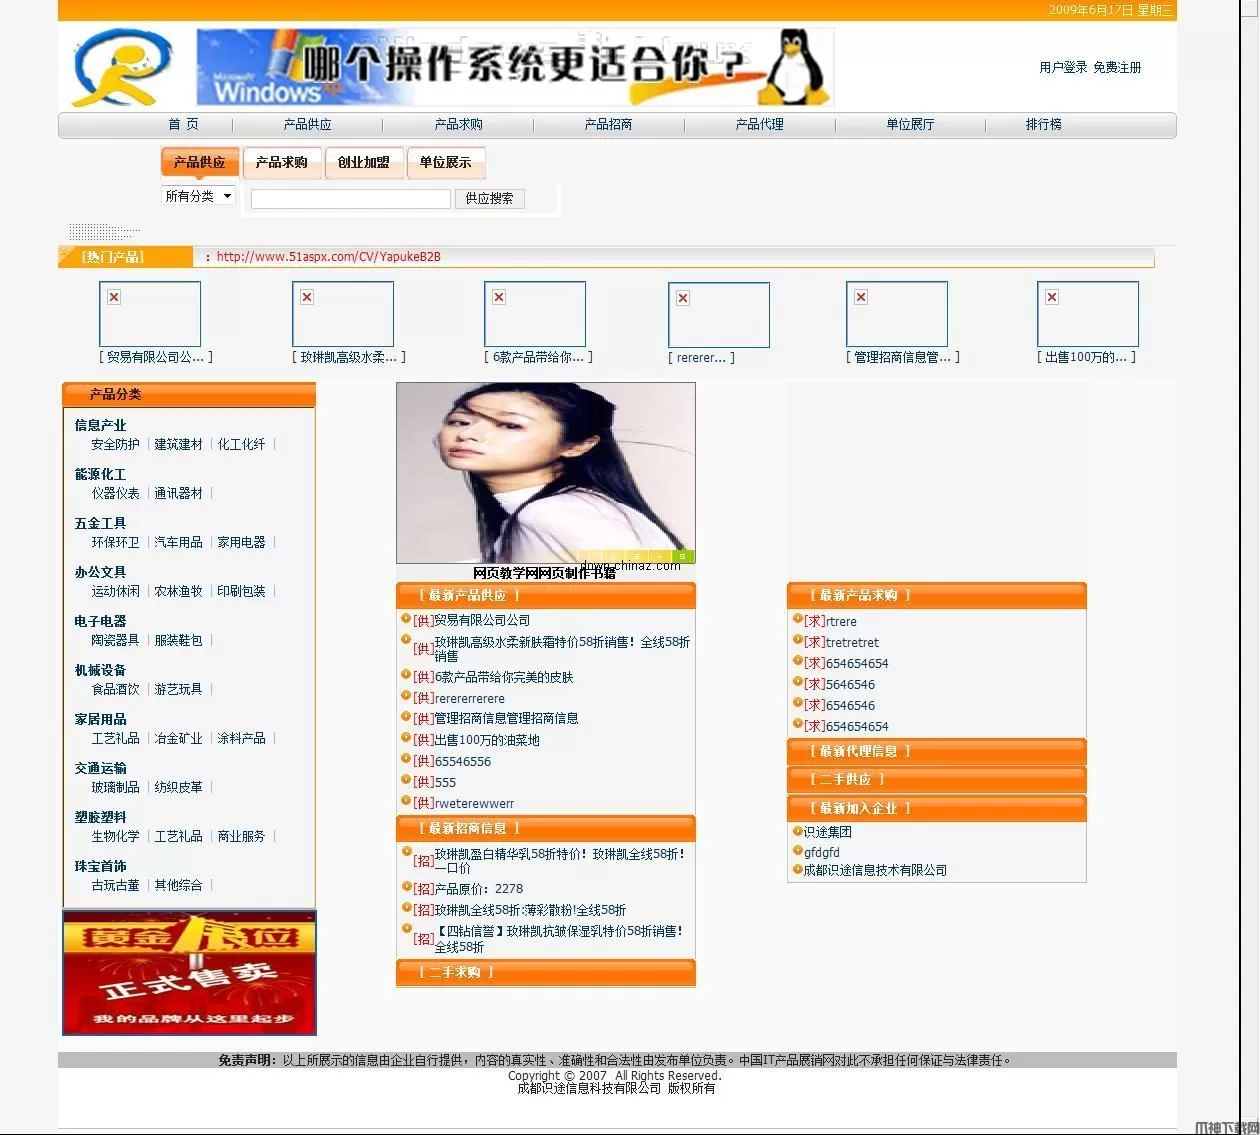Open the 所有分类 category dropdown

199,196
